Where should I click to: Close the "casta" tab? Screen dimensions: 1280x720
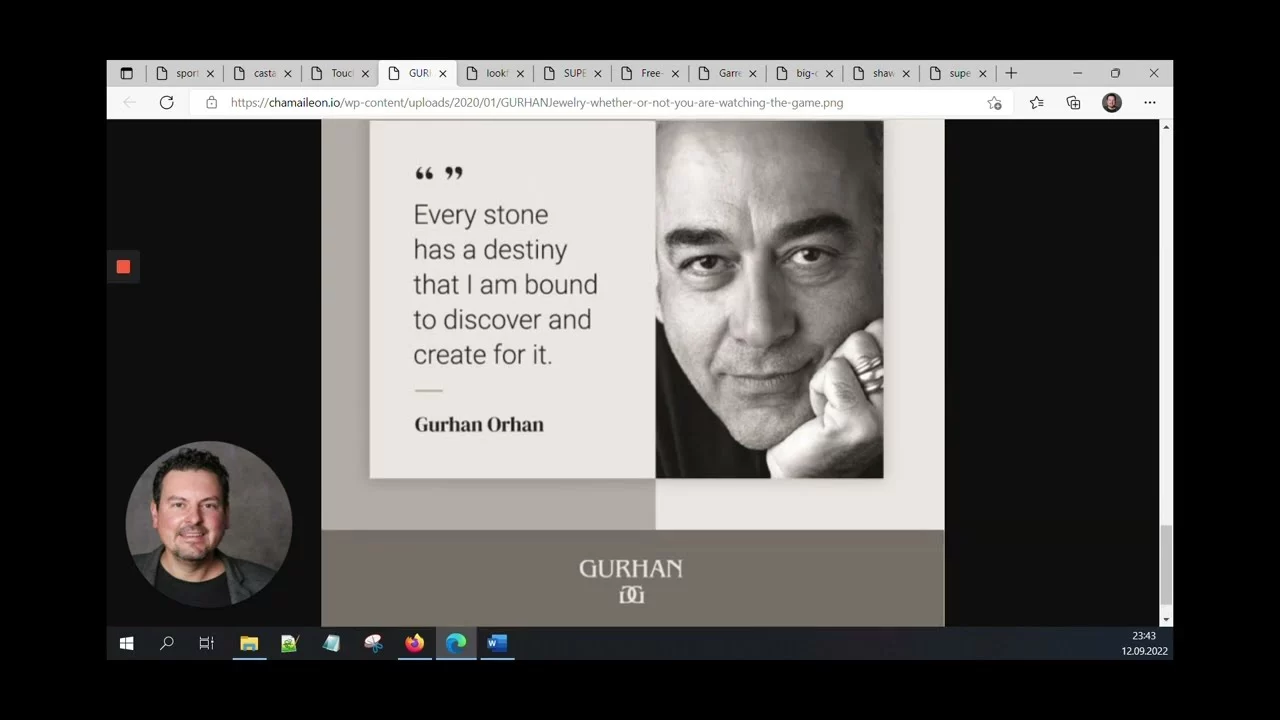(288, 73)
